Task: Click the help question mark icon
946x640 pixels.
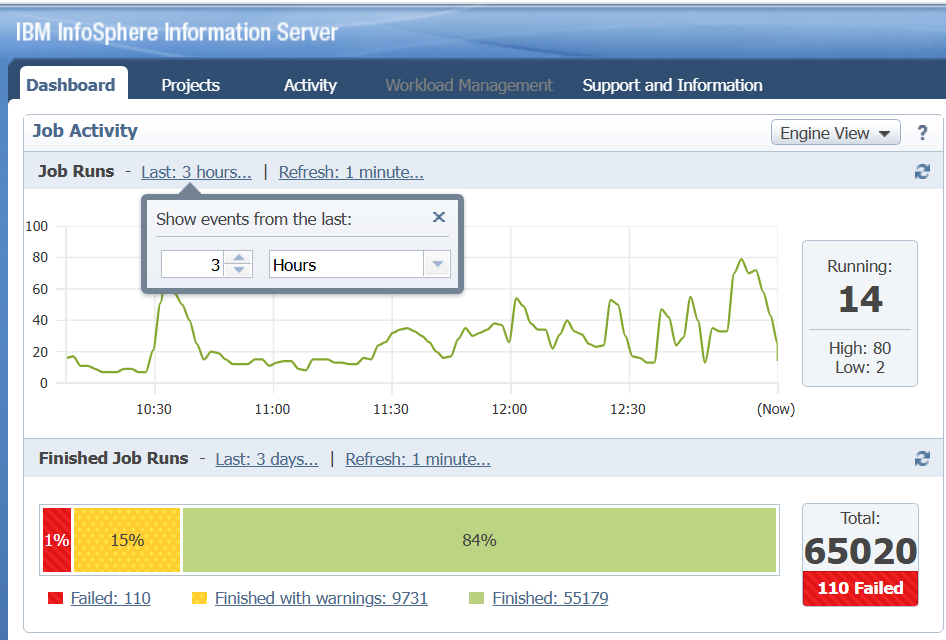Action: tap(922, 133)
